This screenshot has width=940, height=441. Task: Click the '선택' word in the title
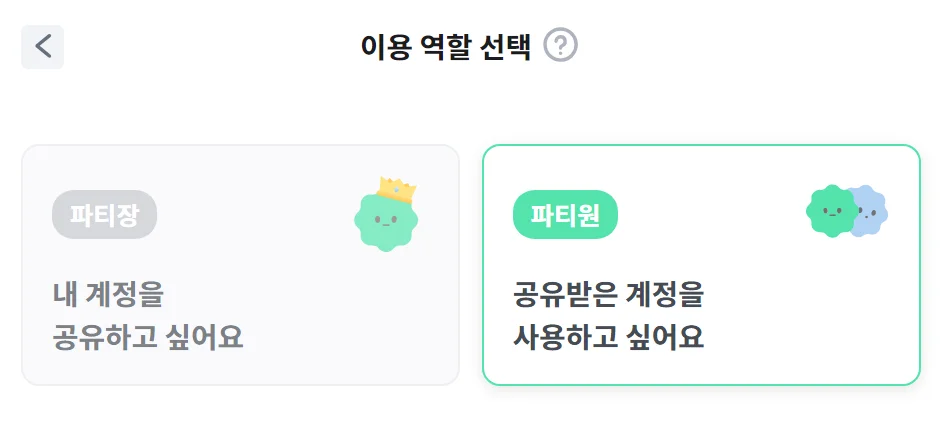(505, 47)
